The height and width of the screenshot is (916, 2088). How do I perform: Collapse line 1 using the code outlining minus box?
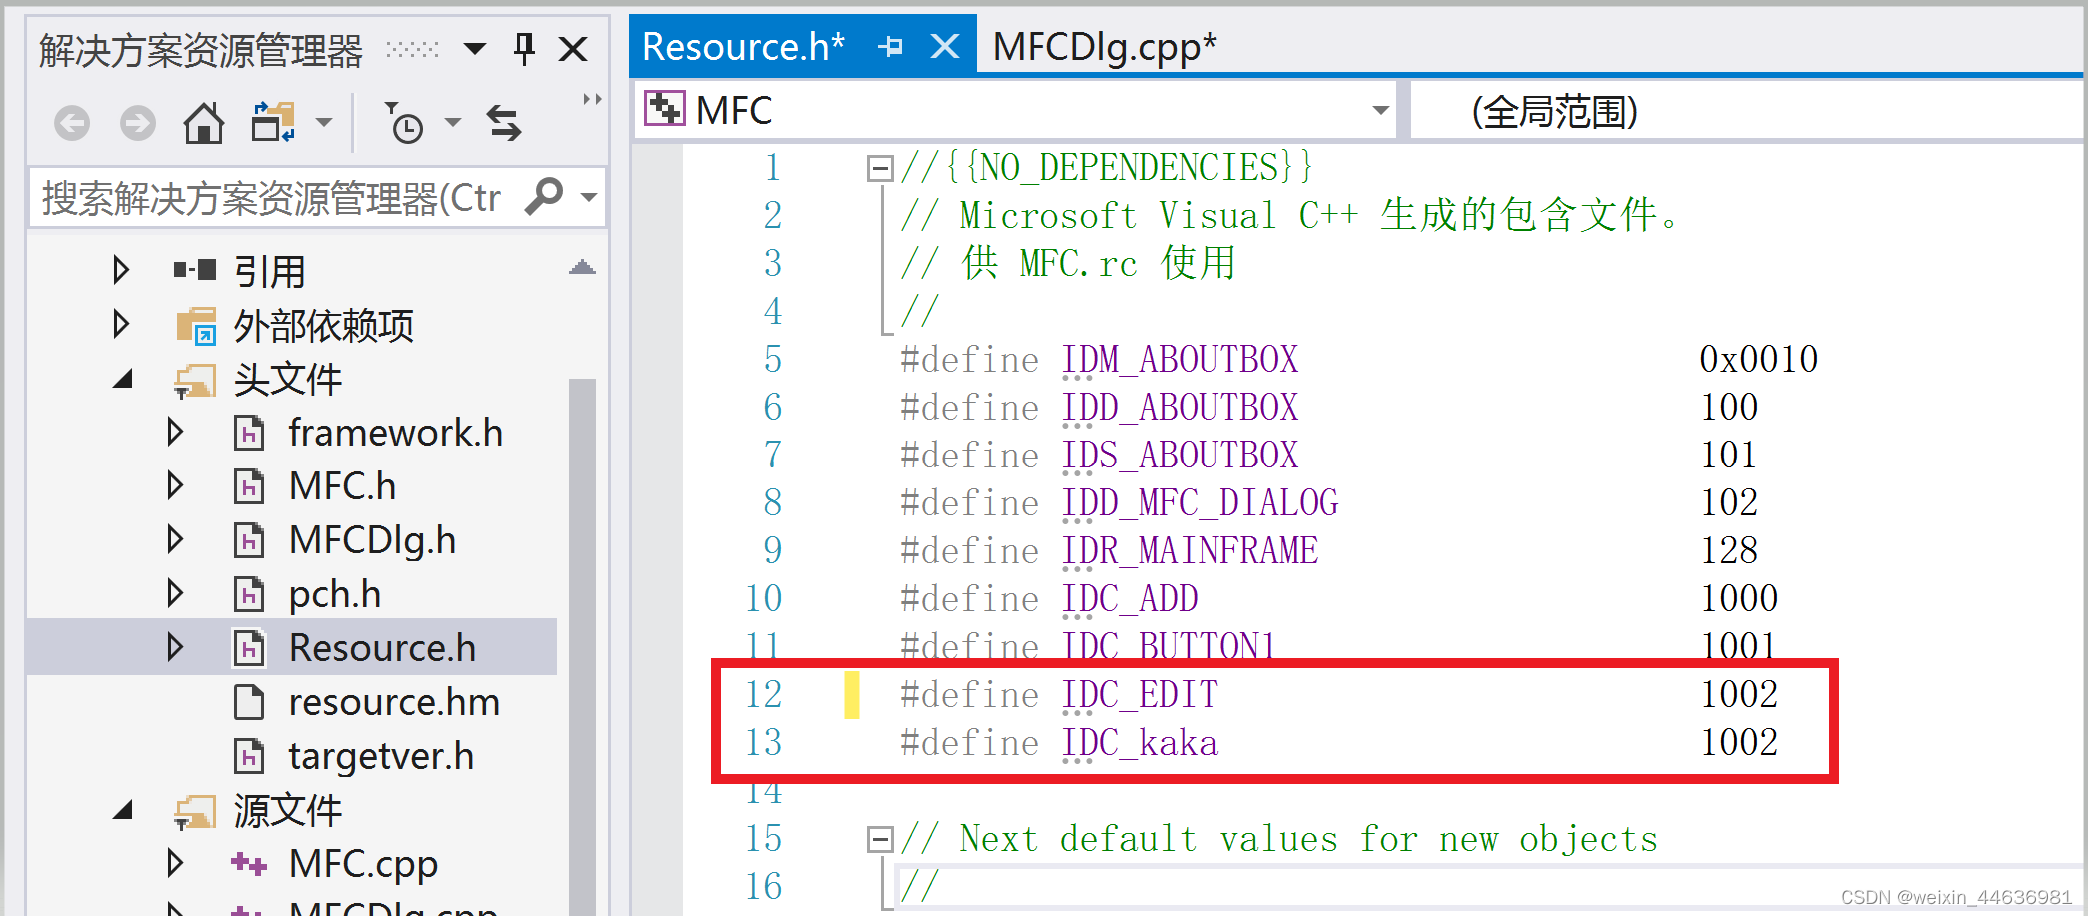(879, 167)
